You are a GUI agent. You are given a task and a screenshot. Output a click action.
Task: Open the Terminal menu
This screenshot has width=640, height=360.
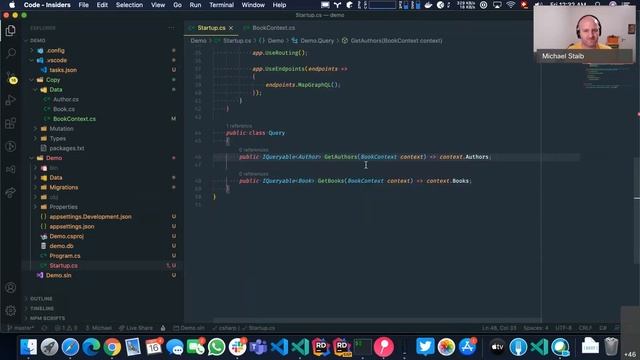pyautogui.click(x=221, y=5)
